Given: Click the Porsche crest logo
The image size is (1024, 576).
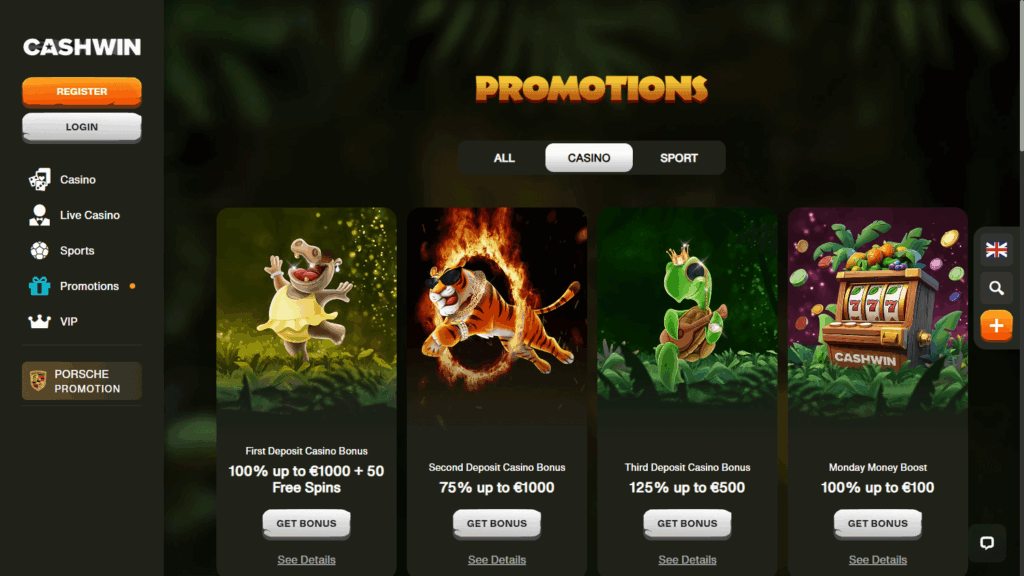Looking at the screenshot, I should (38, 381).
